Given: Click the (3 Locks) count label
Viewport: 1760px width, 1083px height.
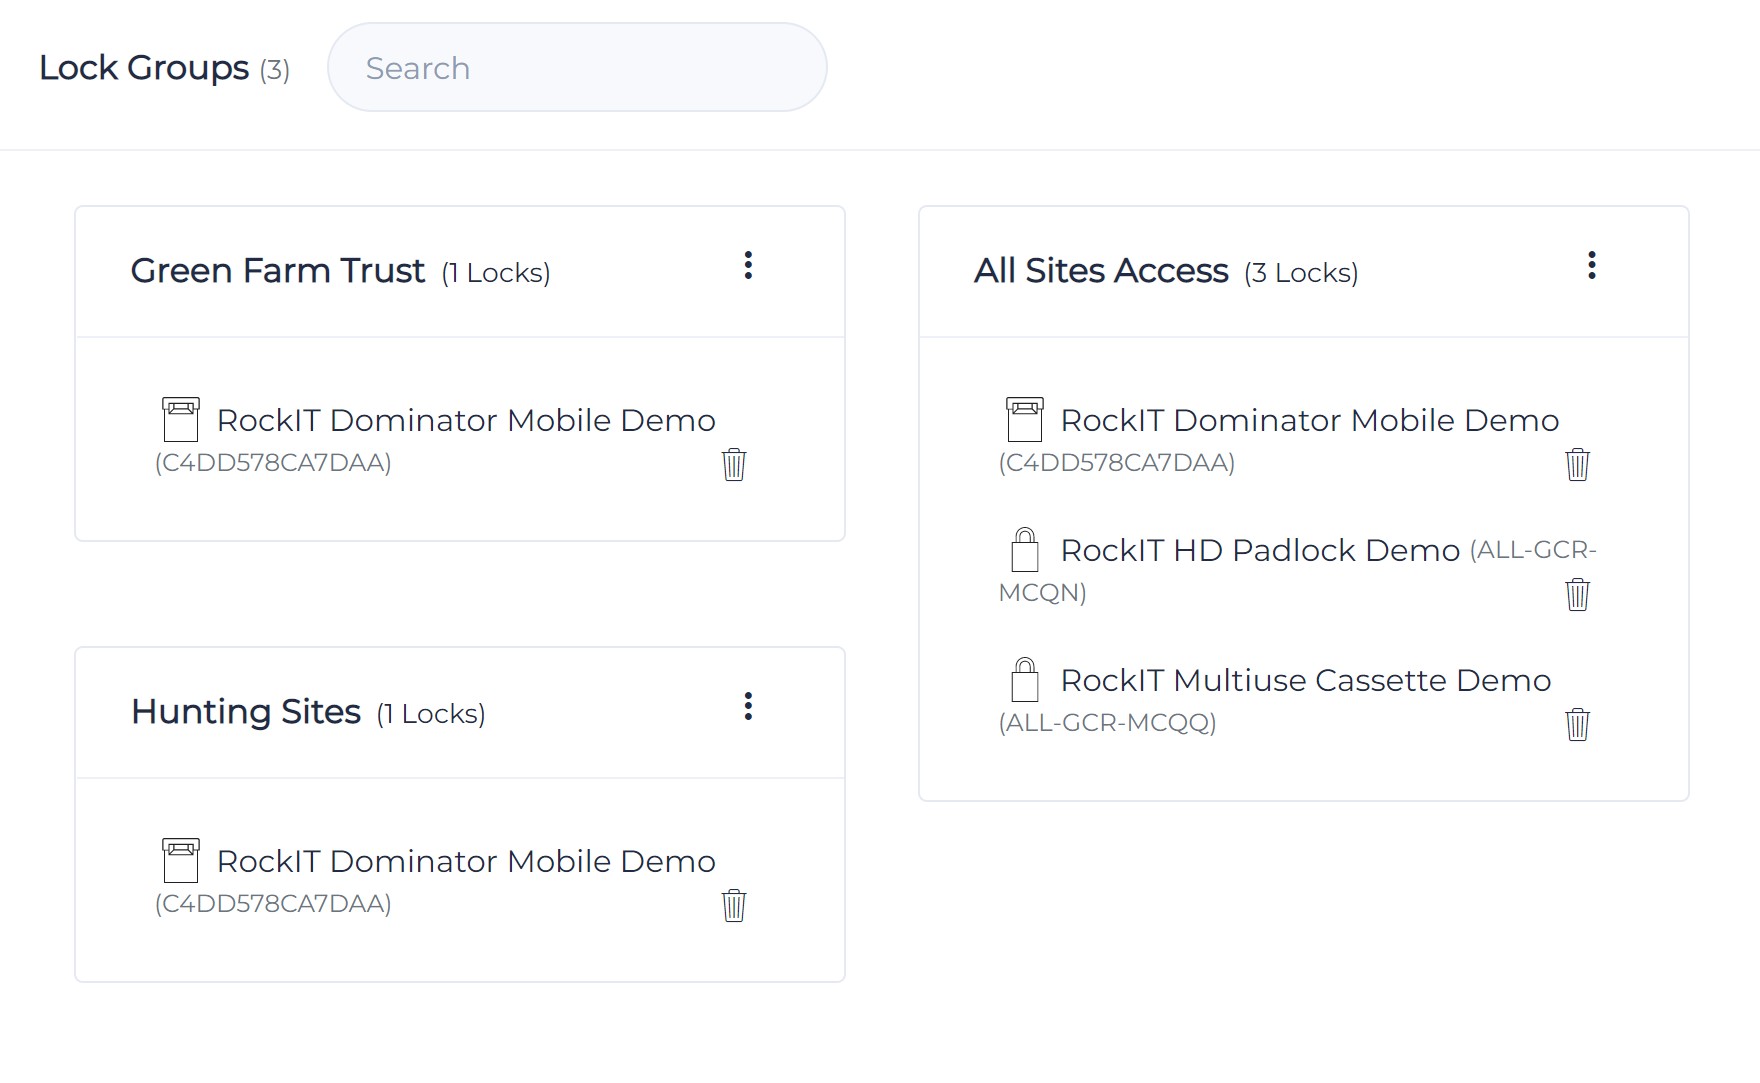Looking at the screenshot, I should coord(1301,273).
